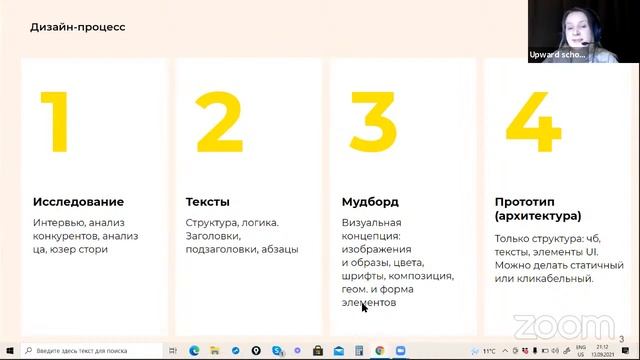Open Skype from the taskbar
640x360 pixels.
pos(277,351)
